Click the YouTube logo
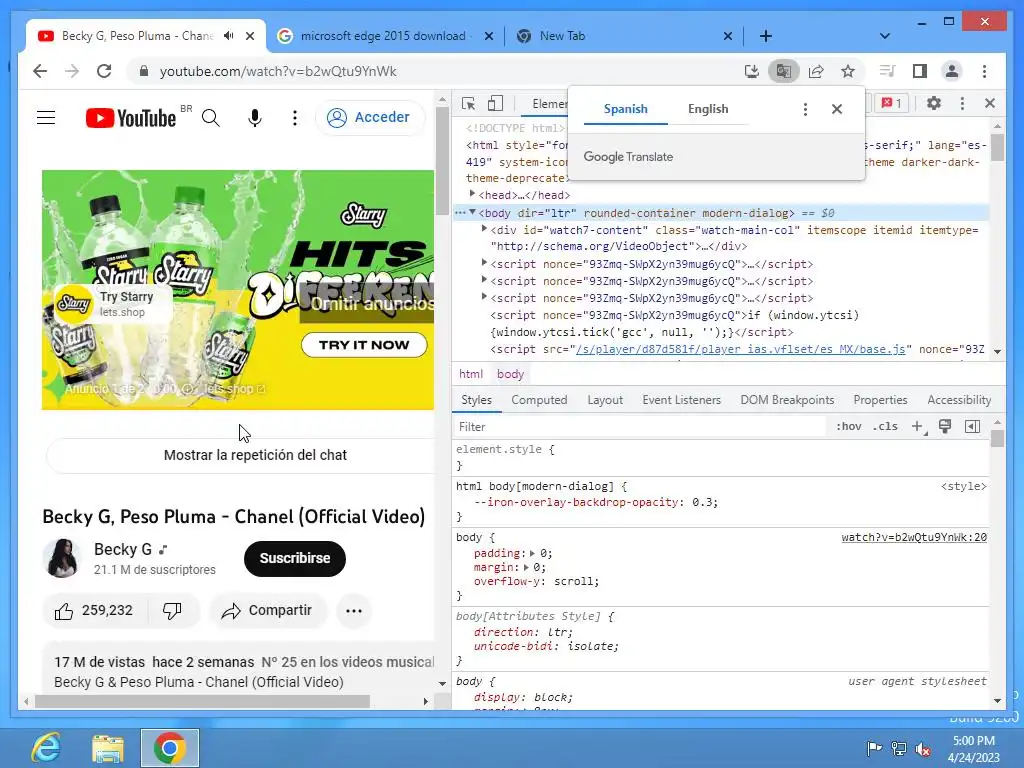 [x=131, y=118]
